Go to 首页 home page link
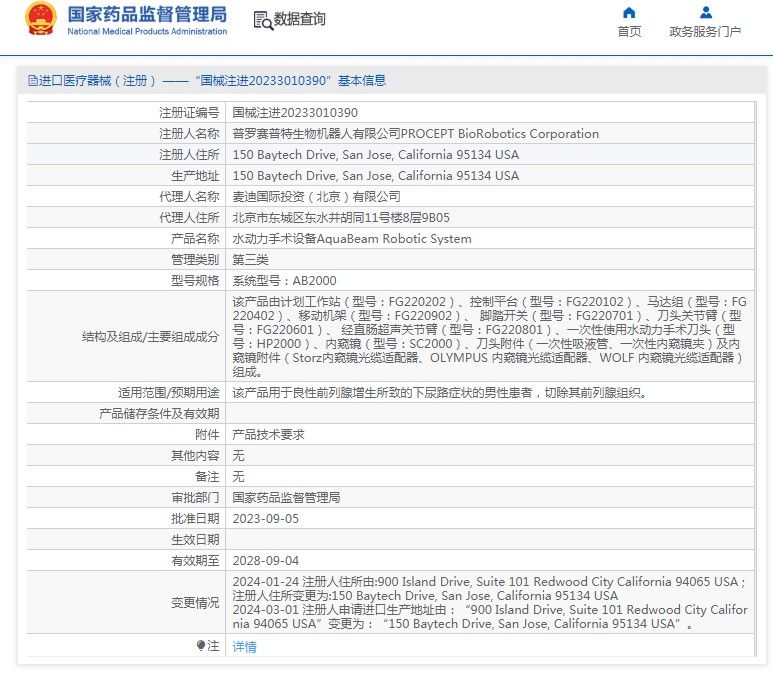Viewport: 773px width, 674px height. [x=629, y=32]
